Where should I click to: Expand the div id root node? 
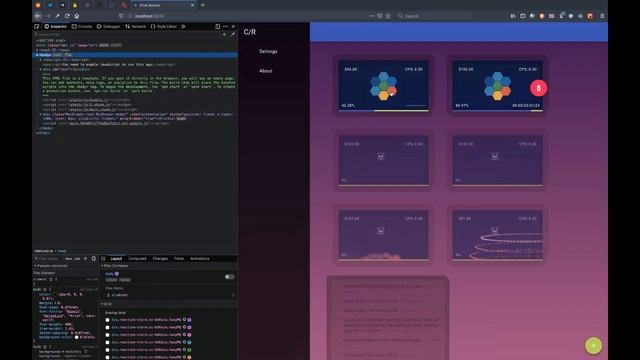(40, 69)
